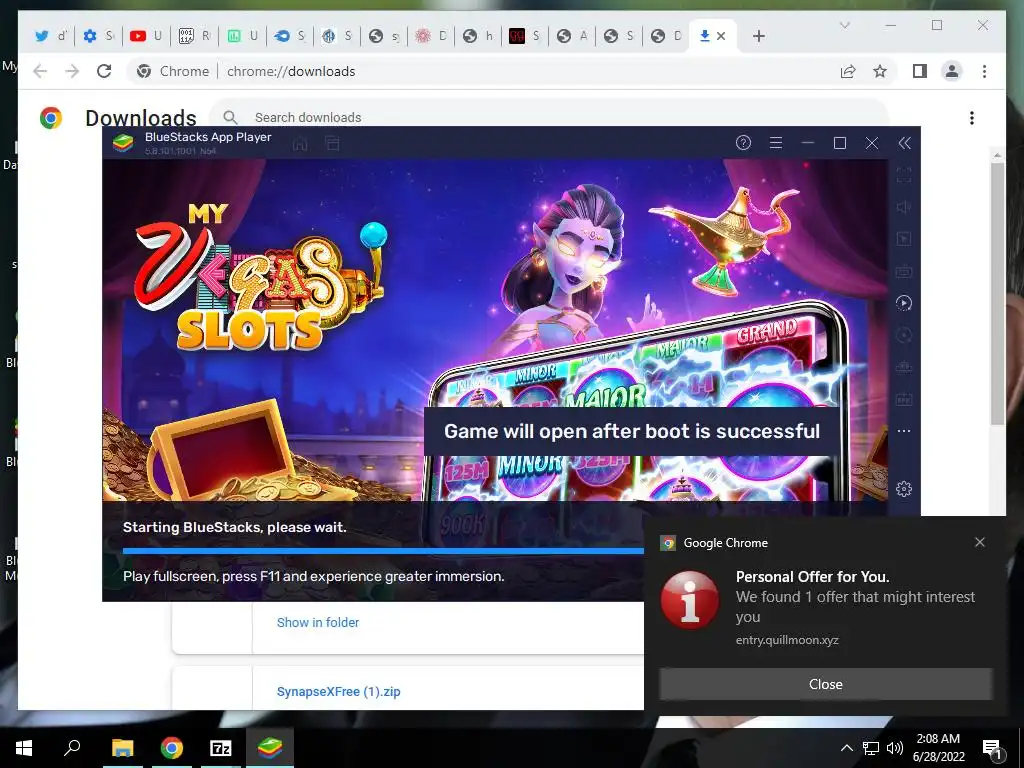Click the system tray volume icon
Viewport: 1024px width, 768px height.
pyautogui.click(x=895, y=748)
